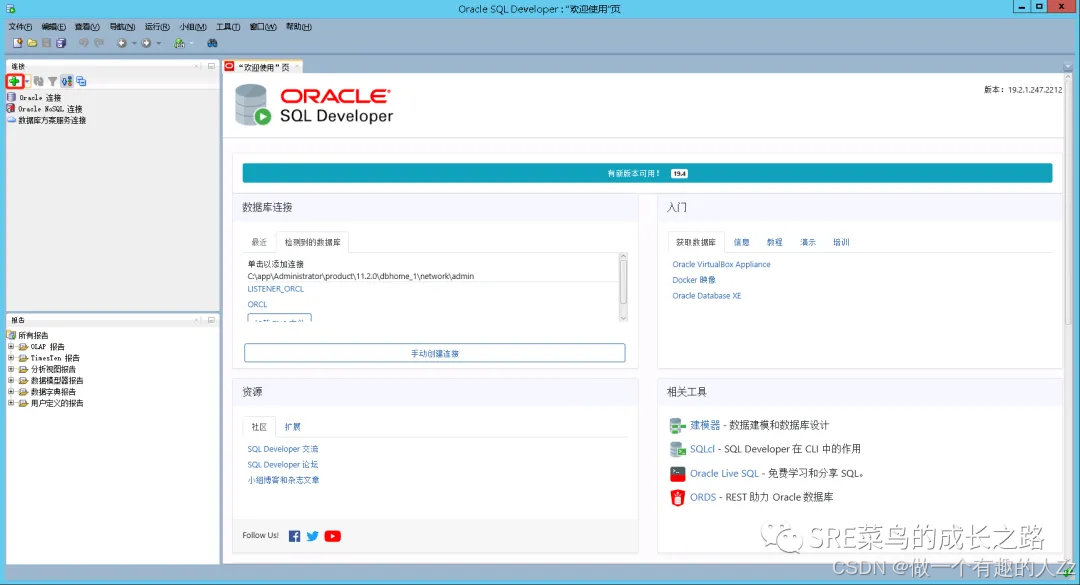Image resolution: width=1080 pixels, height=585 pixels.
Task: Click the green plus New Connection icon
Action: coord(14,81)
